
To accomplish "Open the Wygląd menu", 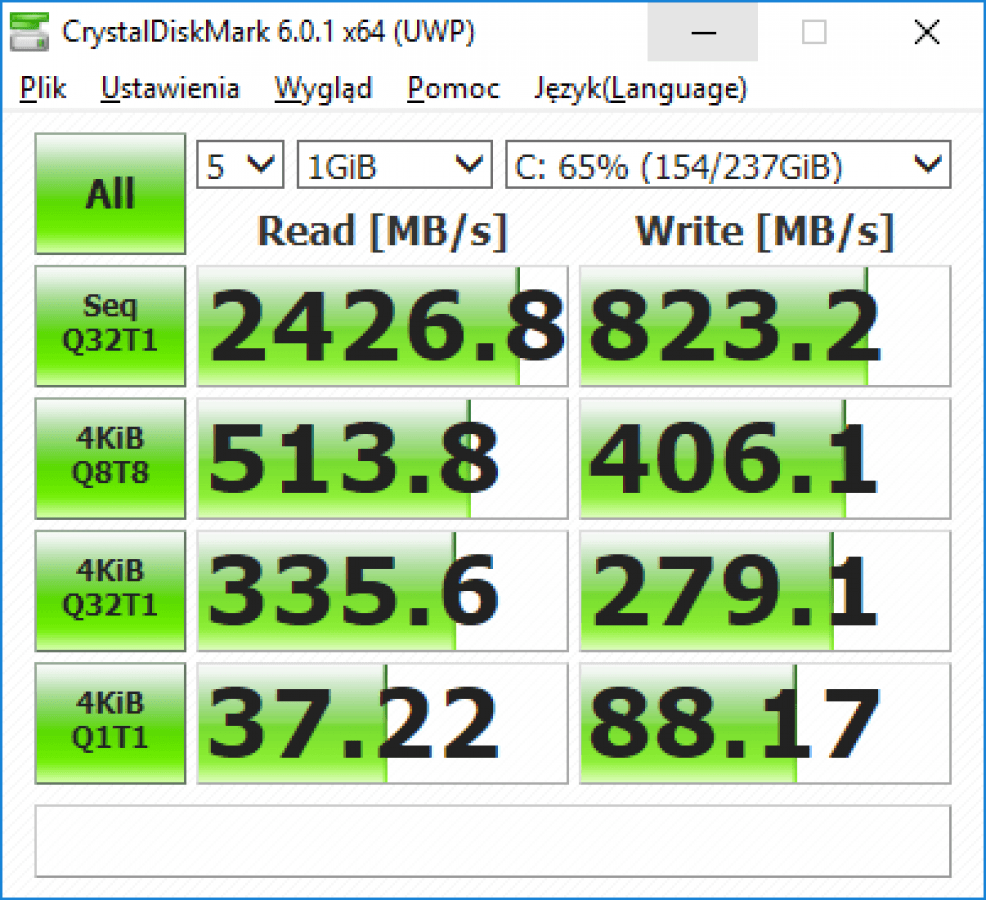I will pos(323,89).
